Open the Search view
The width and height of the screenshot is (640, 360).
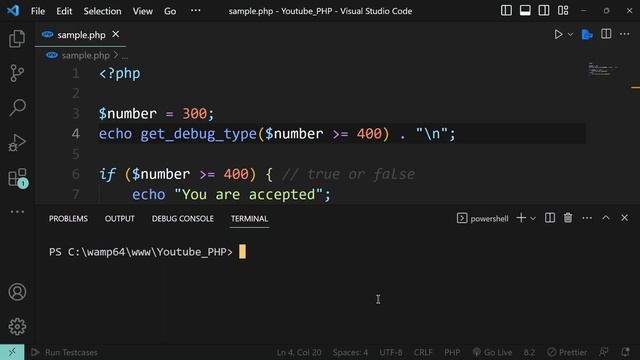17,108
